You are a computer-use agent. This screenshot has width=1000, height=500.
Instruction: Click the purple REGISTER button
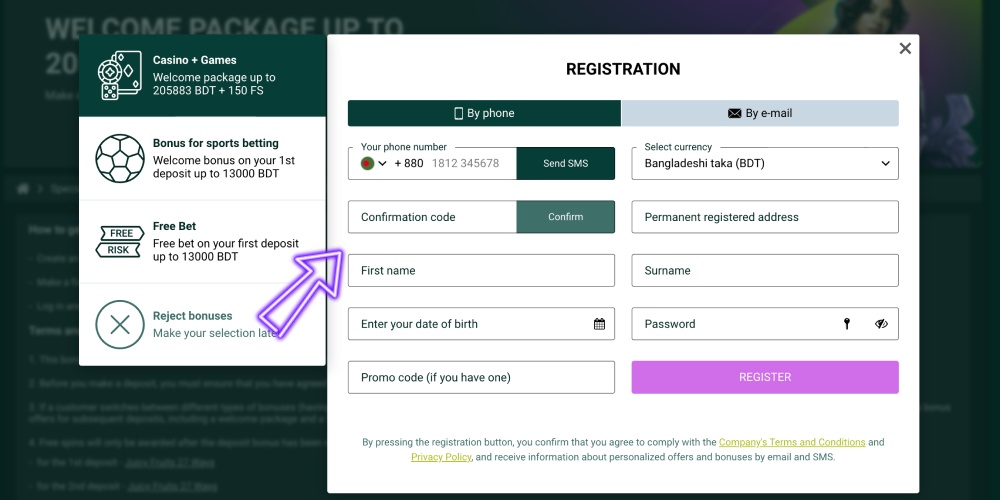765,378
